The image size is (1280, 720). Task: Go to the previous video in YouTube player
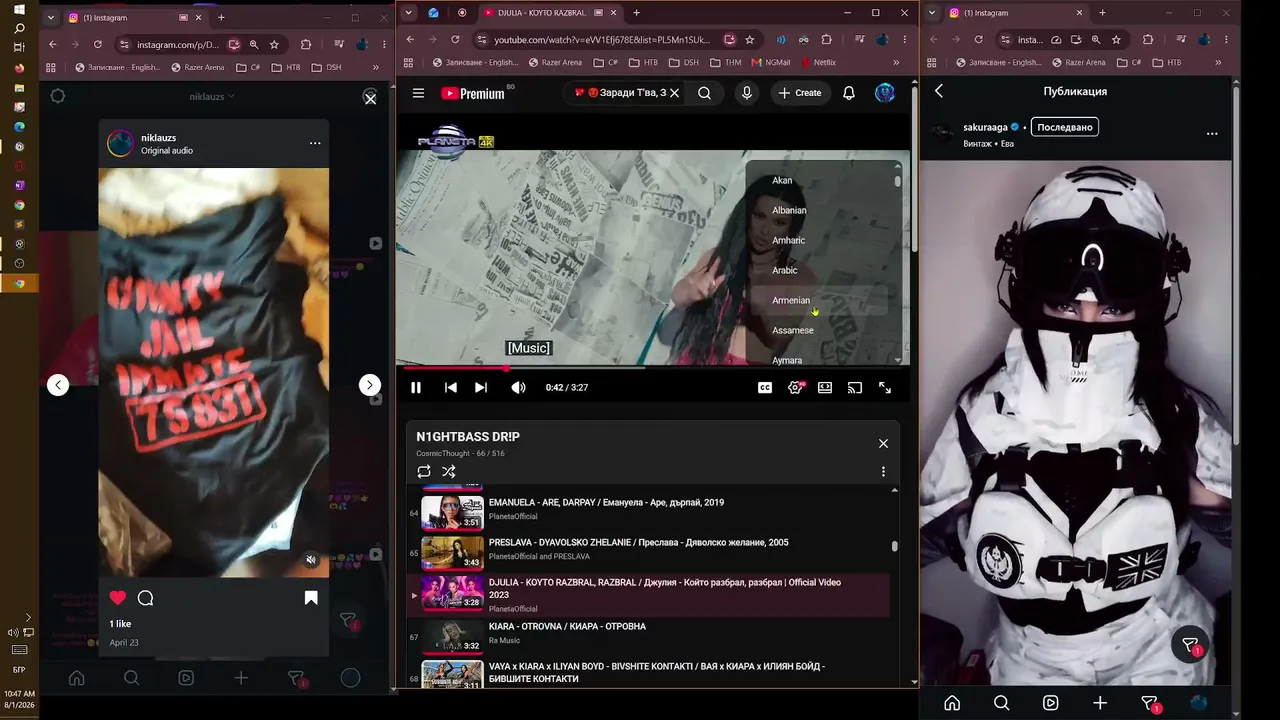tap(451, 388)
